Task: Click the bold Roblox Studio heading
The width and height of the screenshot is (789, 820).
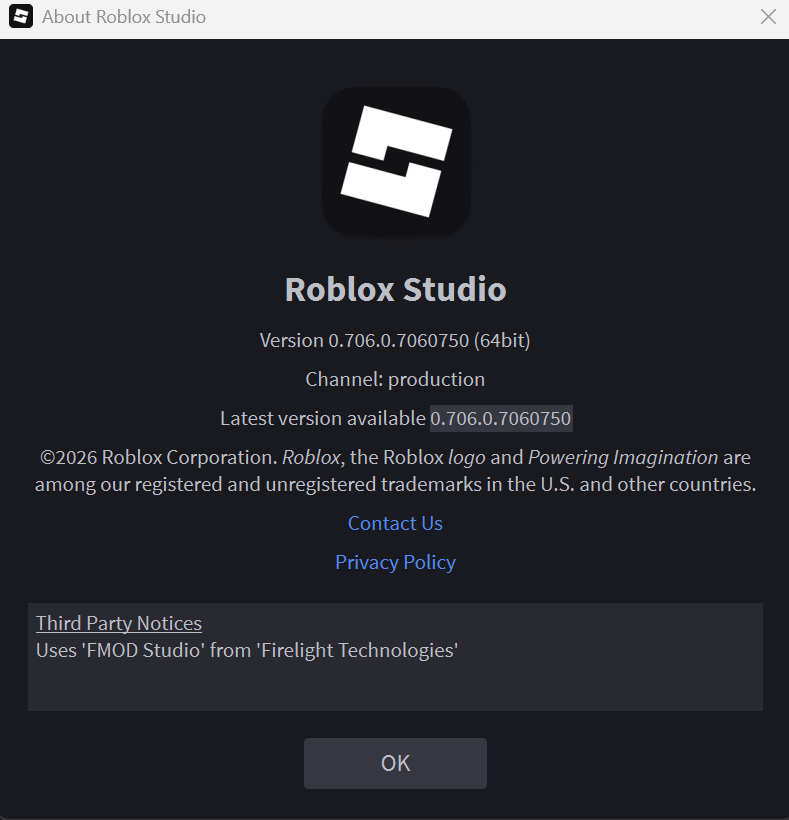Action: coord(395,289)
